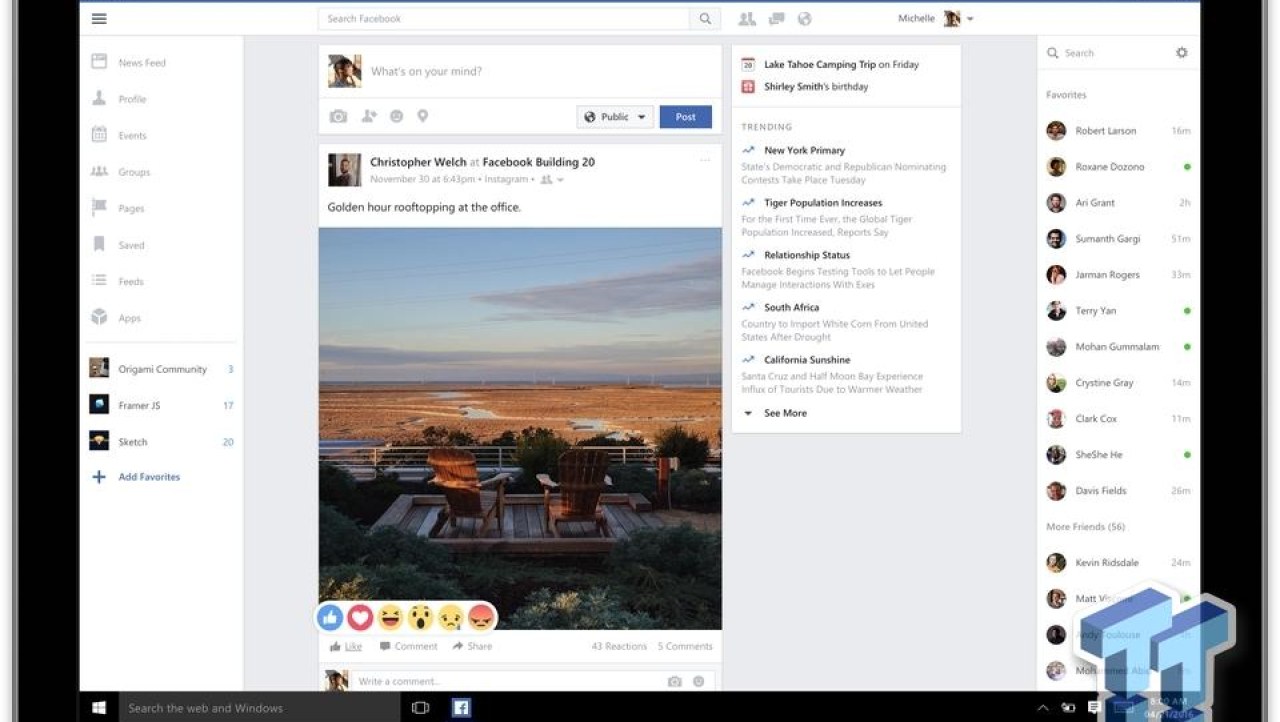Open the Lake Tahoe calendar event icon
The image size is (1280, 722).
tap(748, 64)
